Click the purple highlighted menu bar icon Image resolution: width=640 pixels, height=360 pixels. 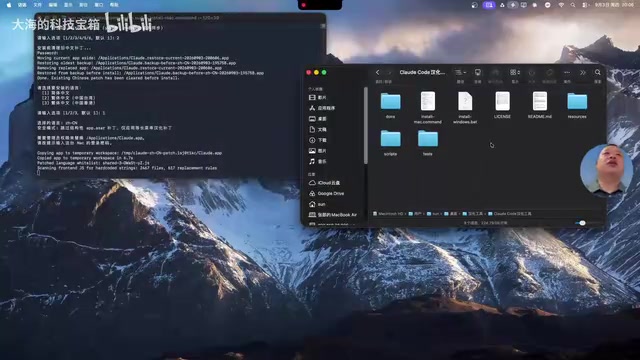click(489, 5)
